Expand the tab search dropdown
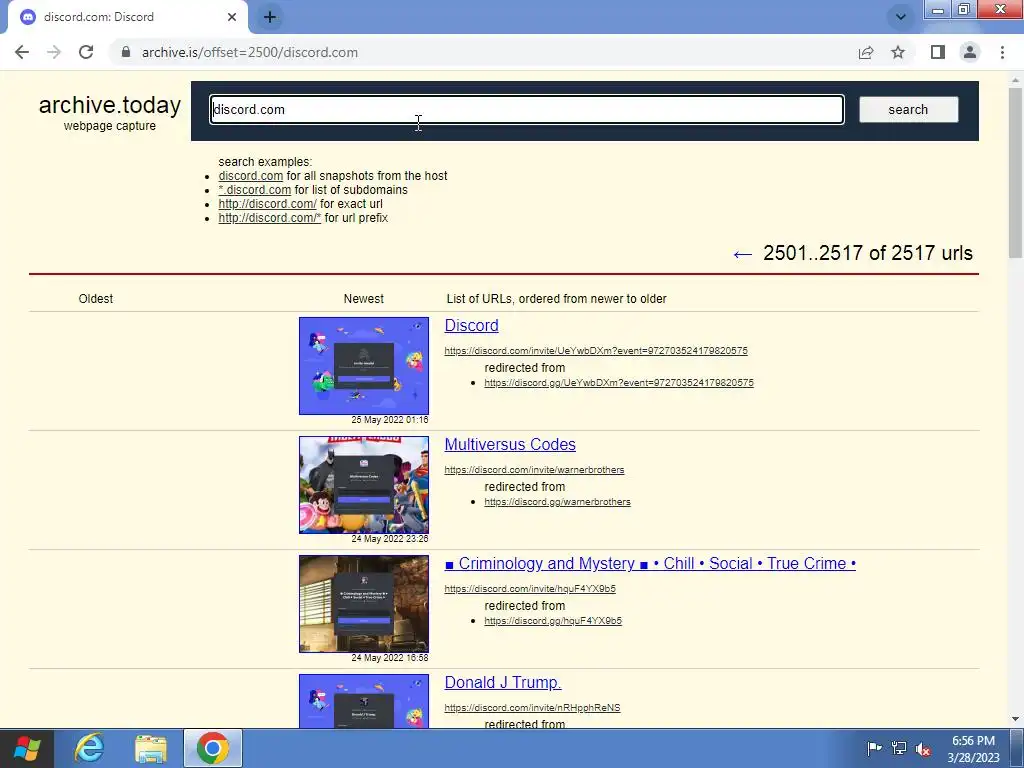This screenshot has height=768, width=1024. [x=901, y=17]
